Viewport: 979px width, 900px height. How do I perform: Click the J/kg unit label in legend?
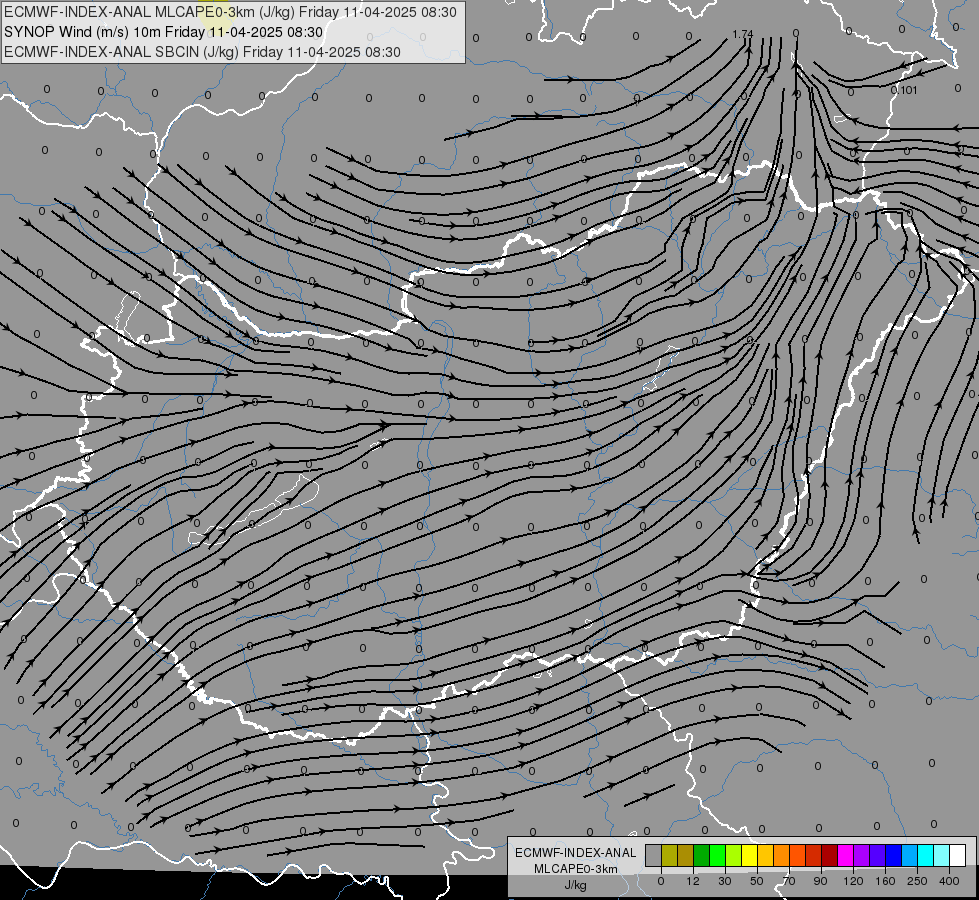point(576,885)
